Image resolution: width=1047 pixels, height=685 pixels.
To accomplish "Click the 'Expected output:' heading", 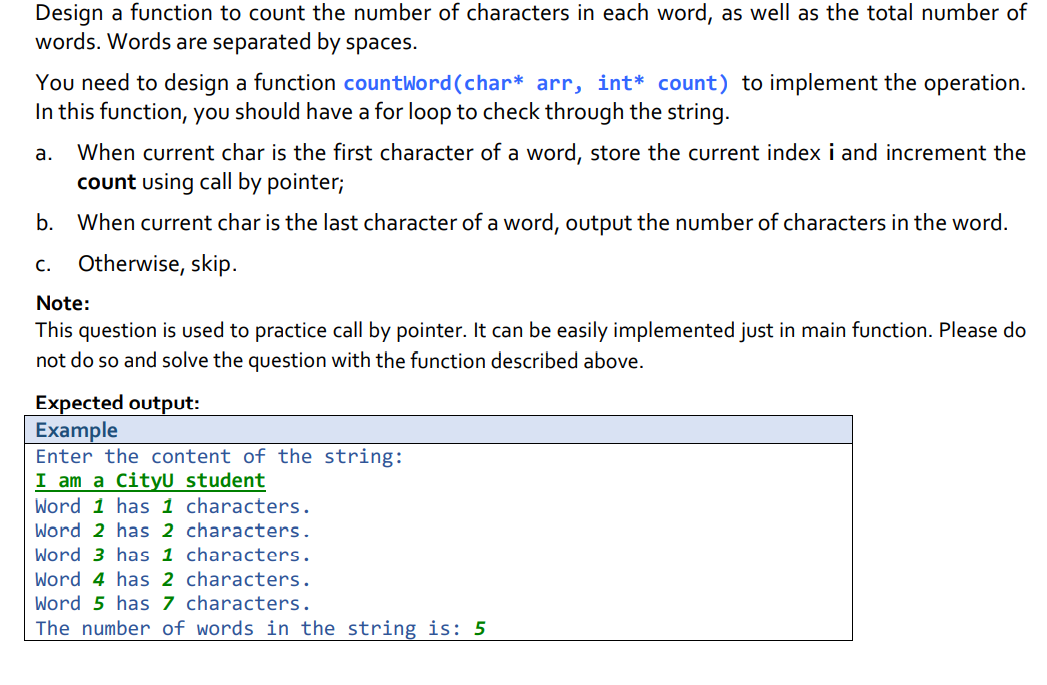I will pyautogui.click(x=118, y=403).
